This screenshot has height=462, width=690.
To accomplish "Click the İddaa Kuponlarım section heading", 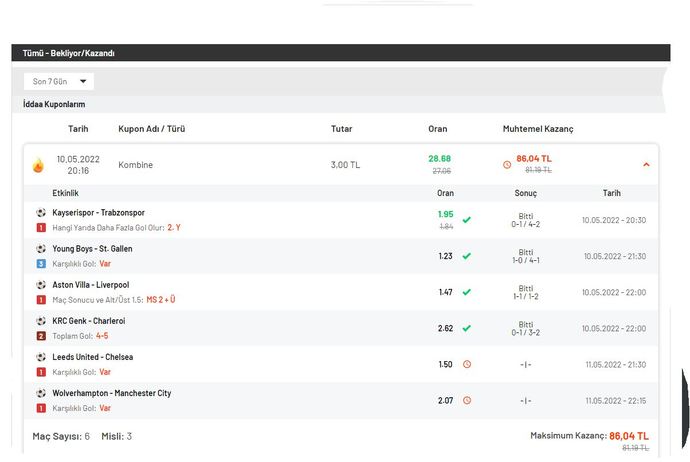I will click(54, 104).
